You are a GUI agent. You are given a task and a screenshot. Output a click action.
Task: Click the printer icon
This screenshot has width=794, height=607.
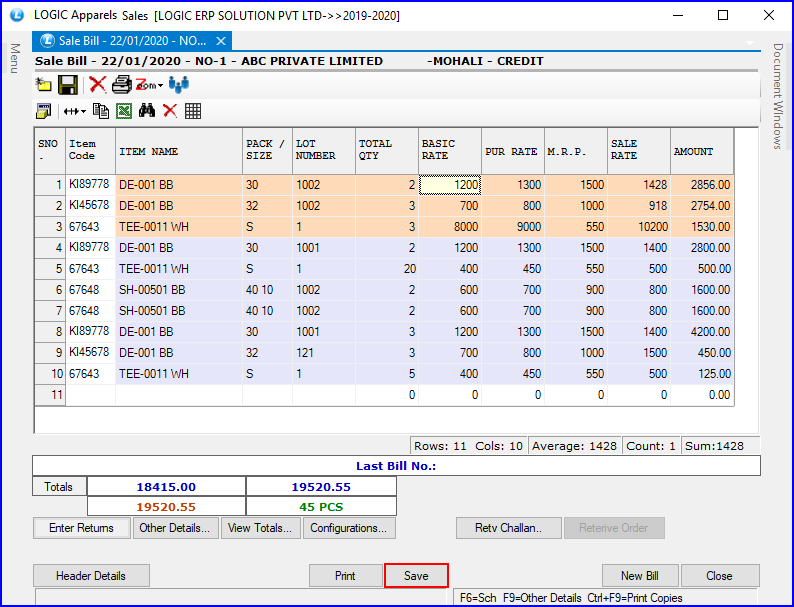pyautogui.click(x=122, y=85)
